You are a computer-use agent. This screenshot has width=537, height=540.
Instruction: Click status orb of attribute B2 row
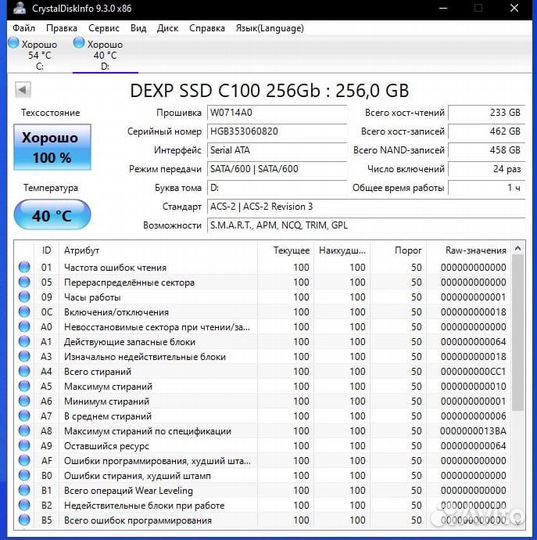[x=24, y=505]
